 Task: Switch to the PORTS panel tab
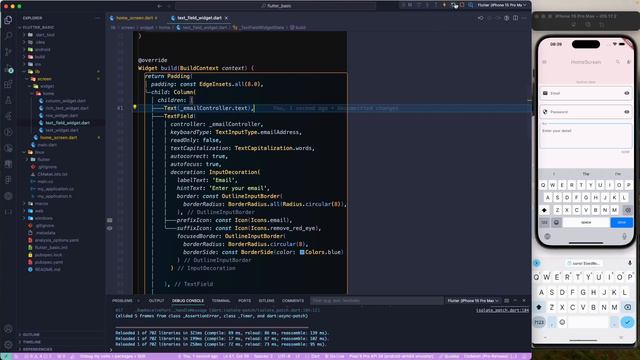point(244,301)
